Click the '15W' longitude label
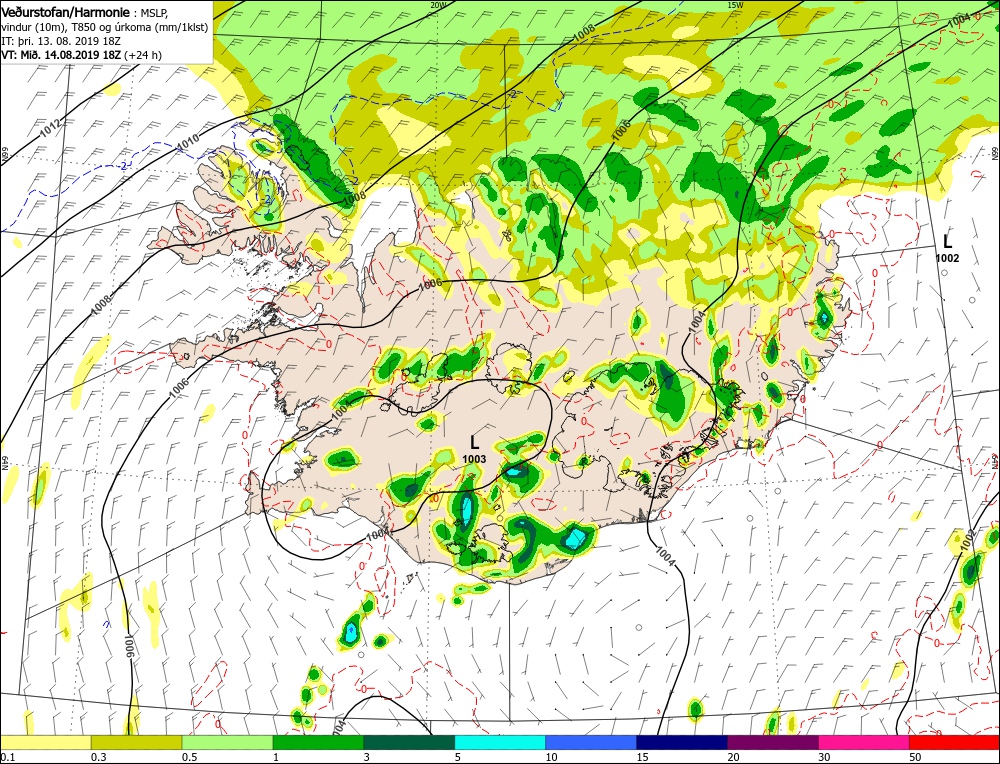 [x=735, y=5]
